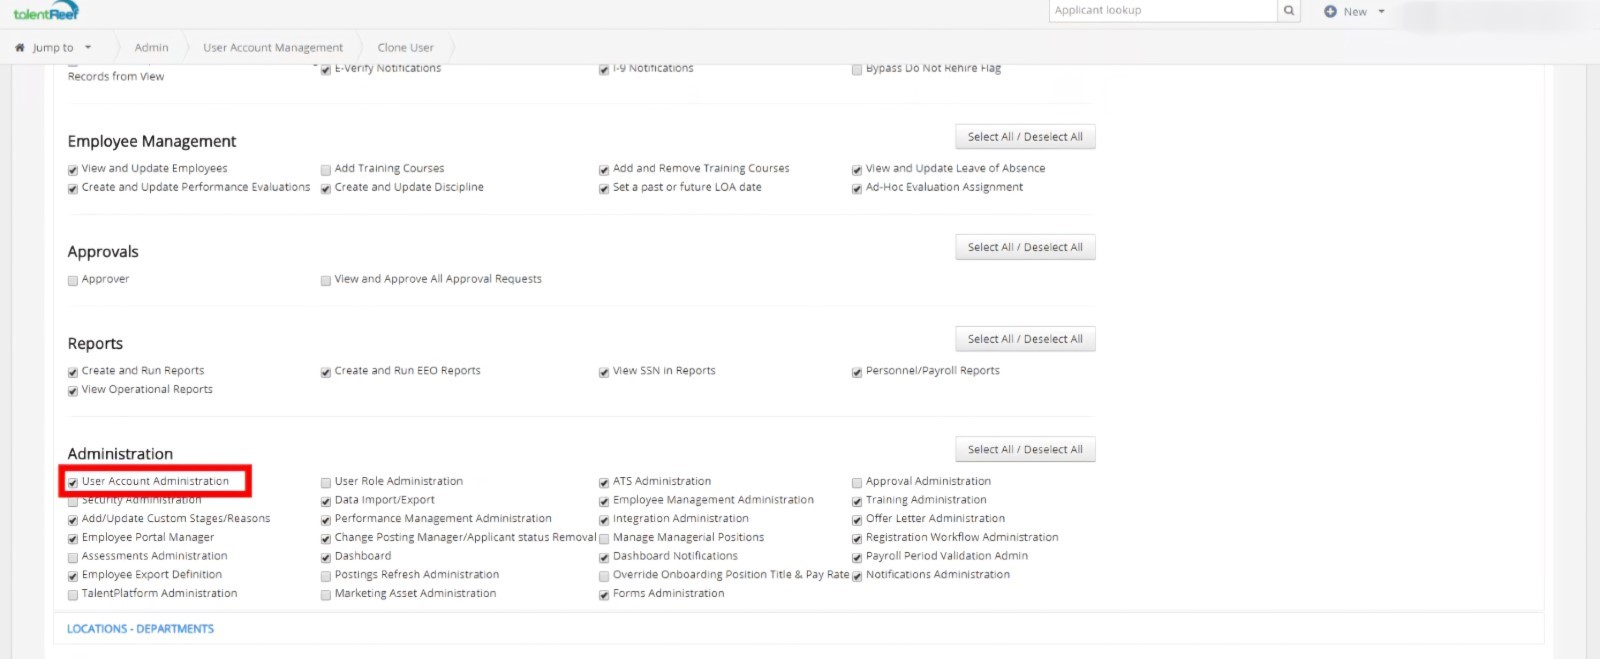Click Select All / Deselect All for Administration
This screenshot has height=659, width=1600.
(x=1025, y=449)
